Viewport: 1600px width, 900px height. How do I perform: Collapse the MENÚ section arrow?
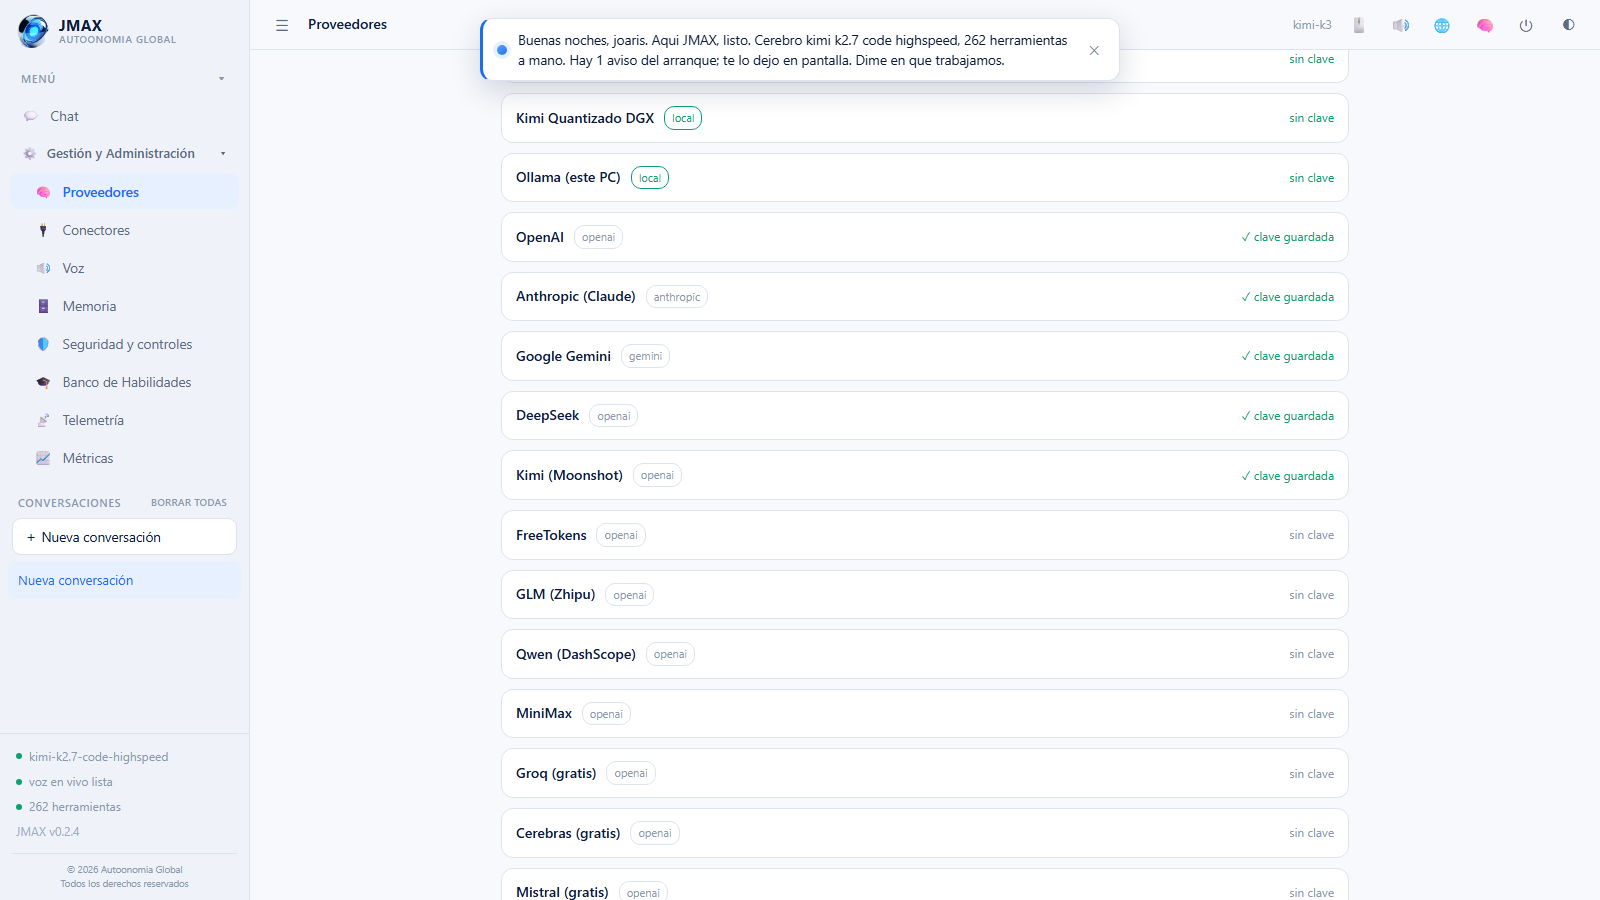coord(222,79)
